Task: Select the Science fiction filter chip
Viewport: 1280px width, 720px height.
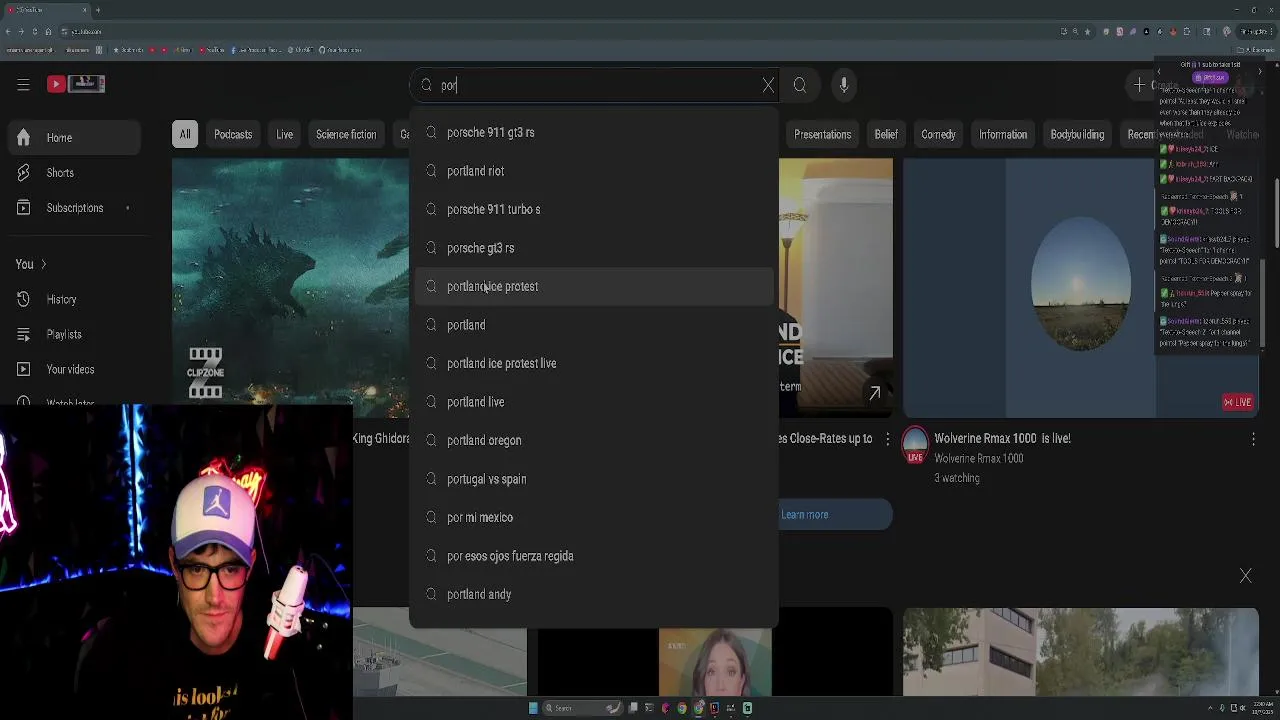Action: (346, 134)
